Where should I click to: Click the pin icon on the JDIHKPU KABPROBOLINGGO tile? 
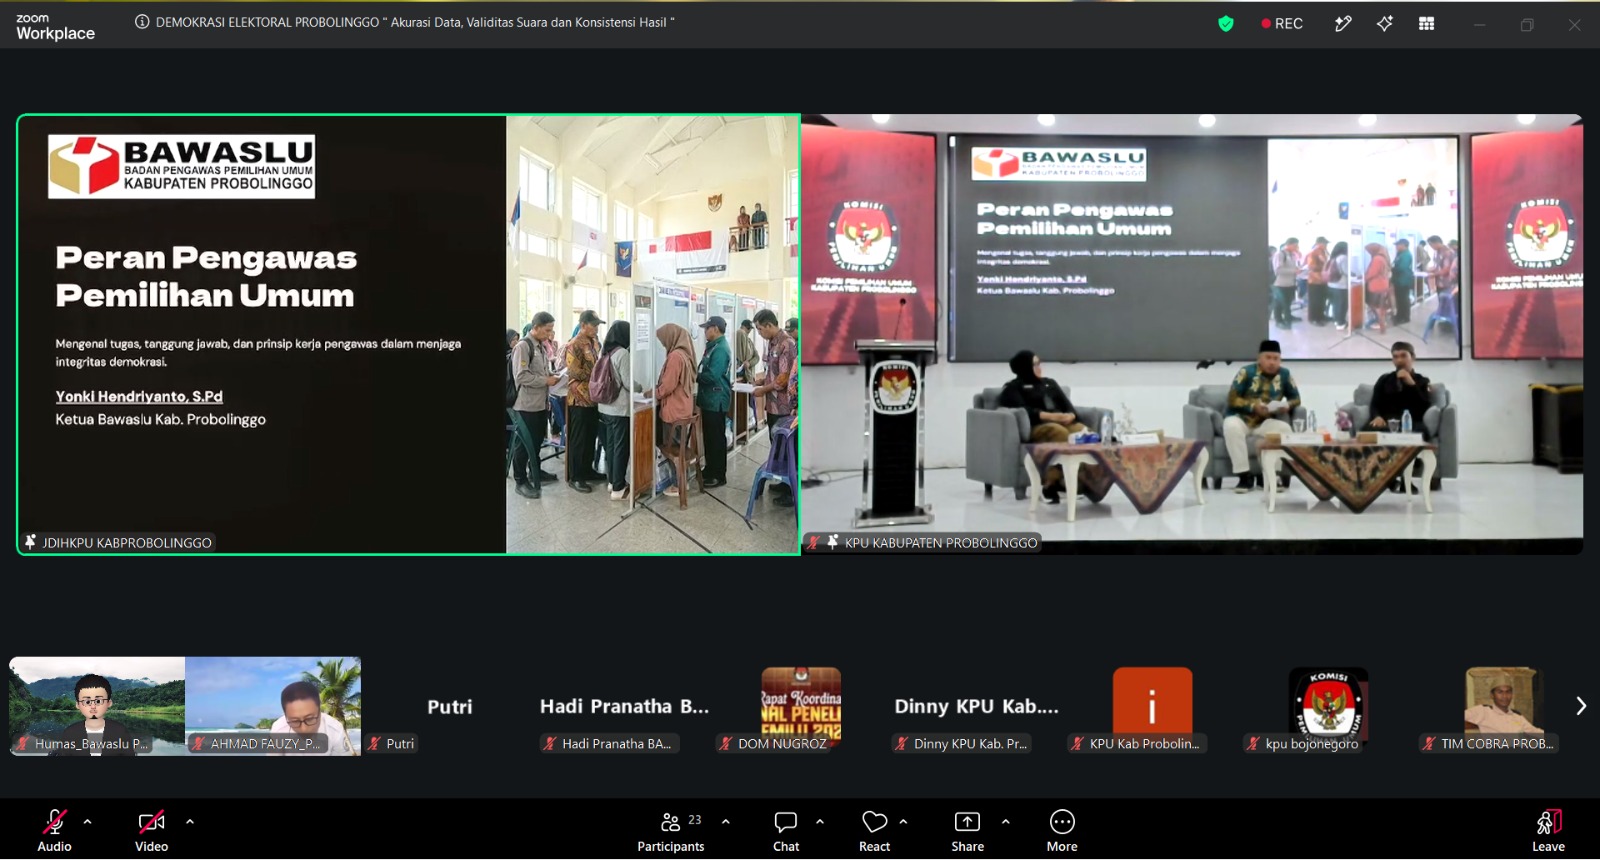(x=30, y=542)
